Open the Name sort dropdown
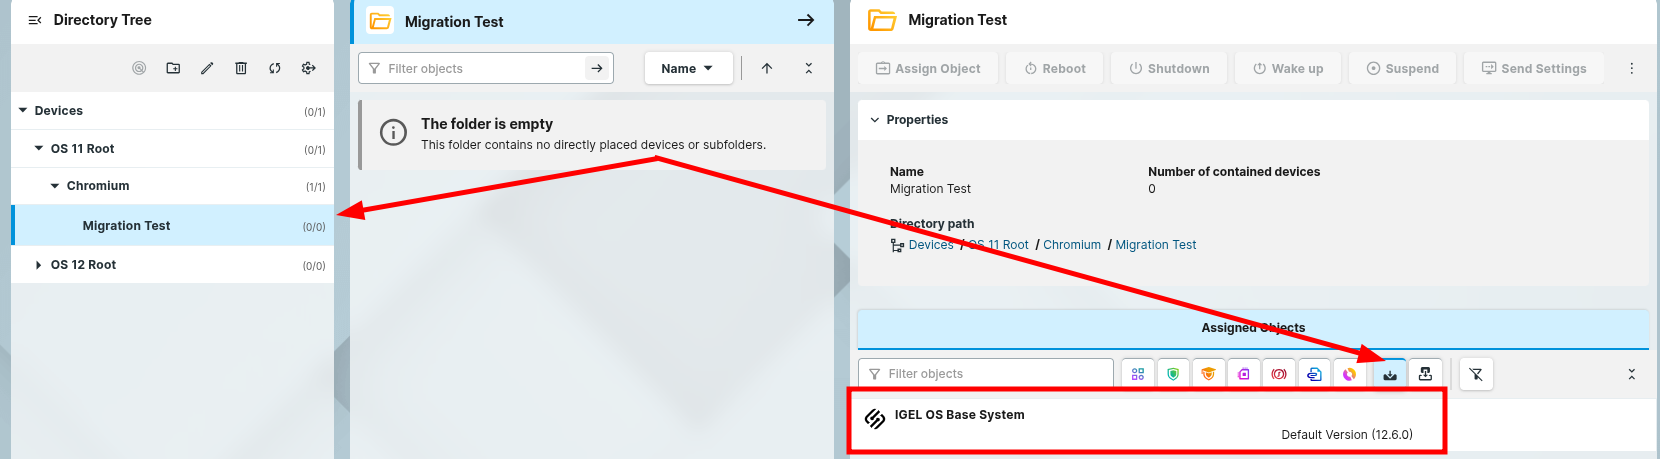Image resolution: width=1660 pixels, height=459 pixels. (x=688, y=68)
